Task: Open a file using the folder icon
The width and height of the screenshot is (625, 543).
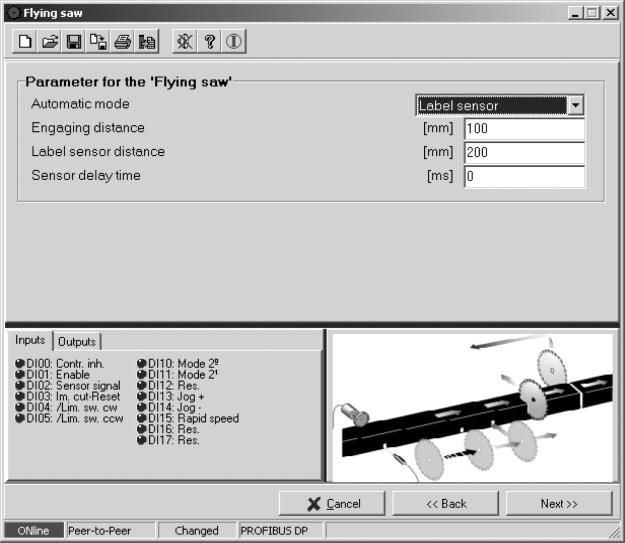Action: coord(49,41)
